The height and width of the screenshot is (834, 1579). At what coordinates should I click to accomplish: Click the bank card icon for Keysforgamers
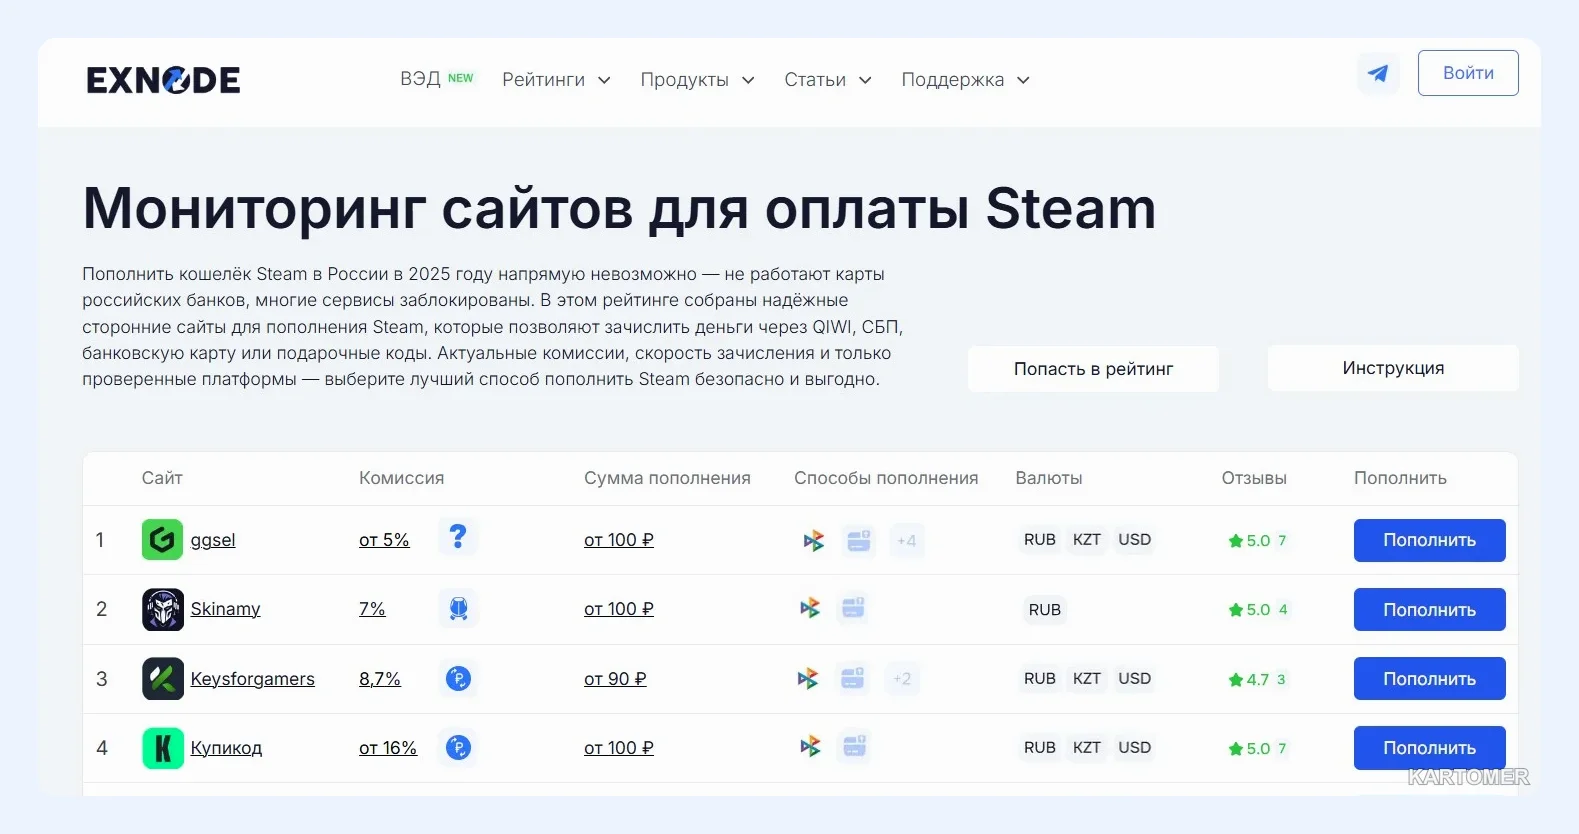(852, 678)
